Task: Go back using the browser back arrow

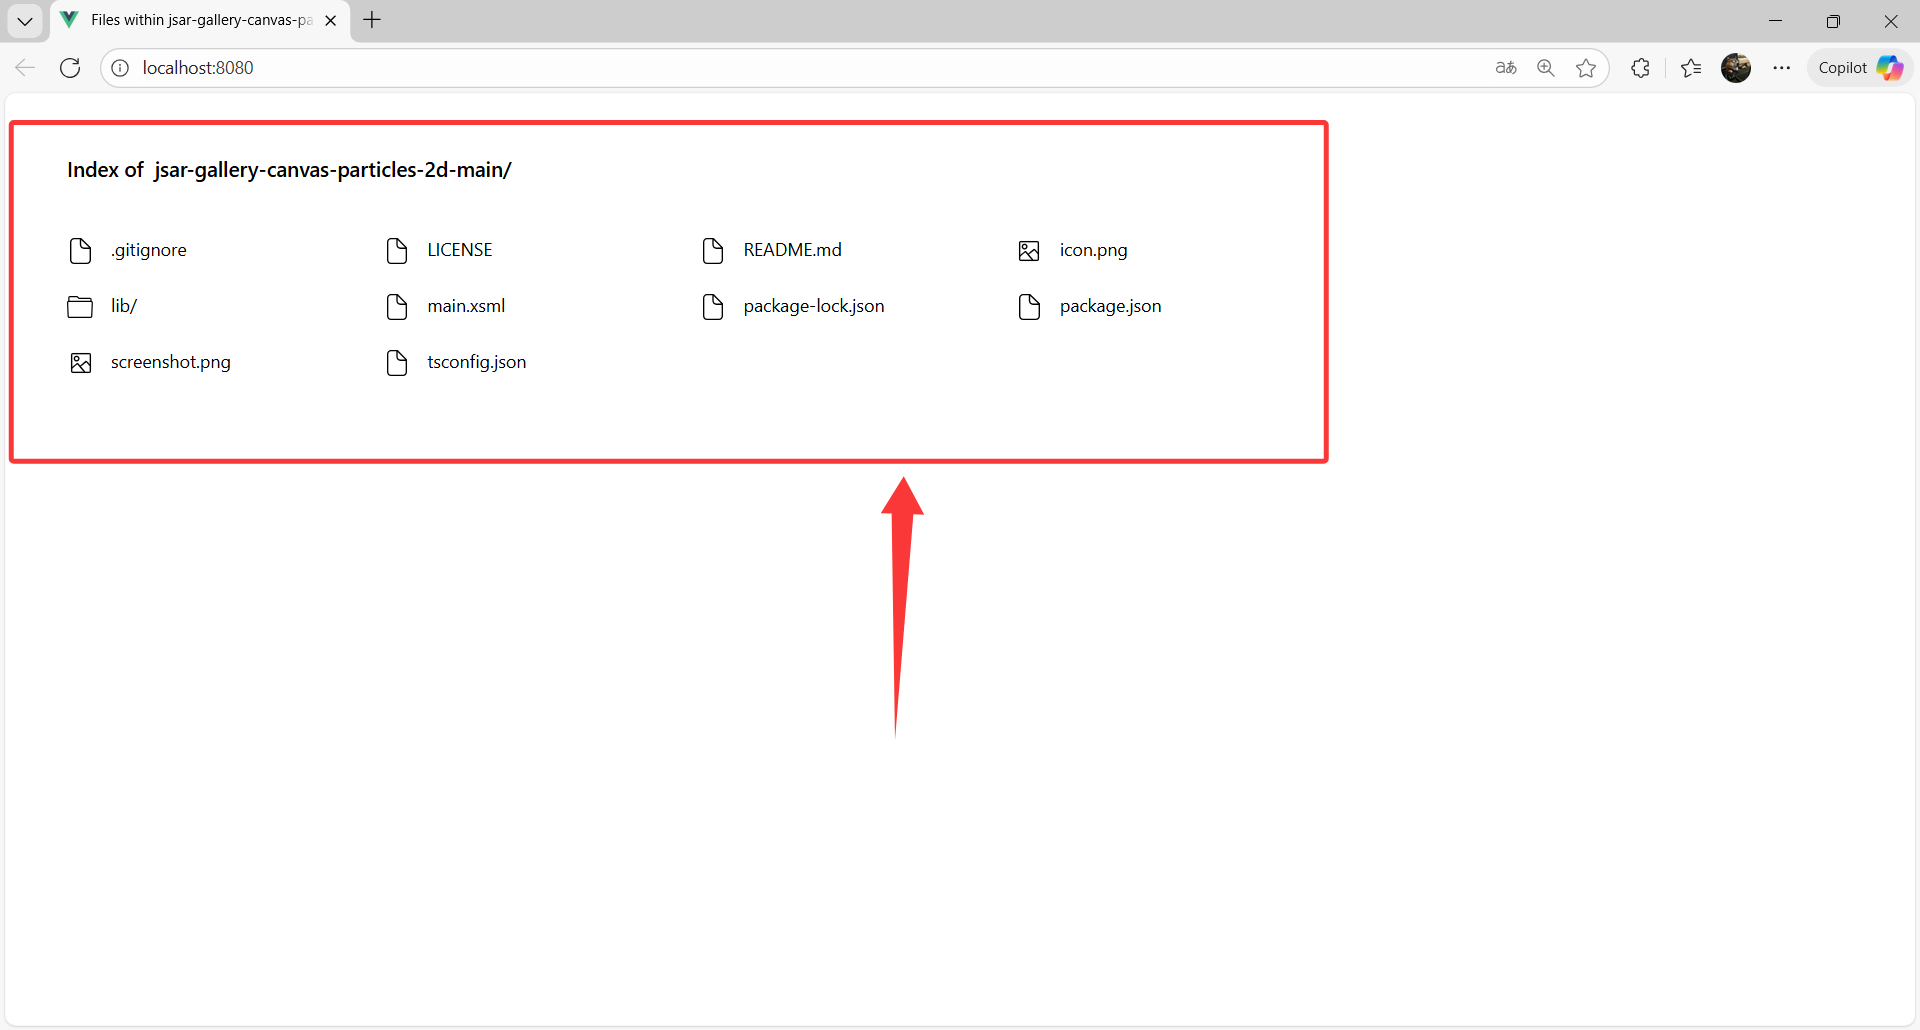Action: click(25, 68)
